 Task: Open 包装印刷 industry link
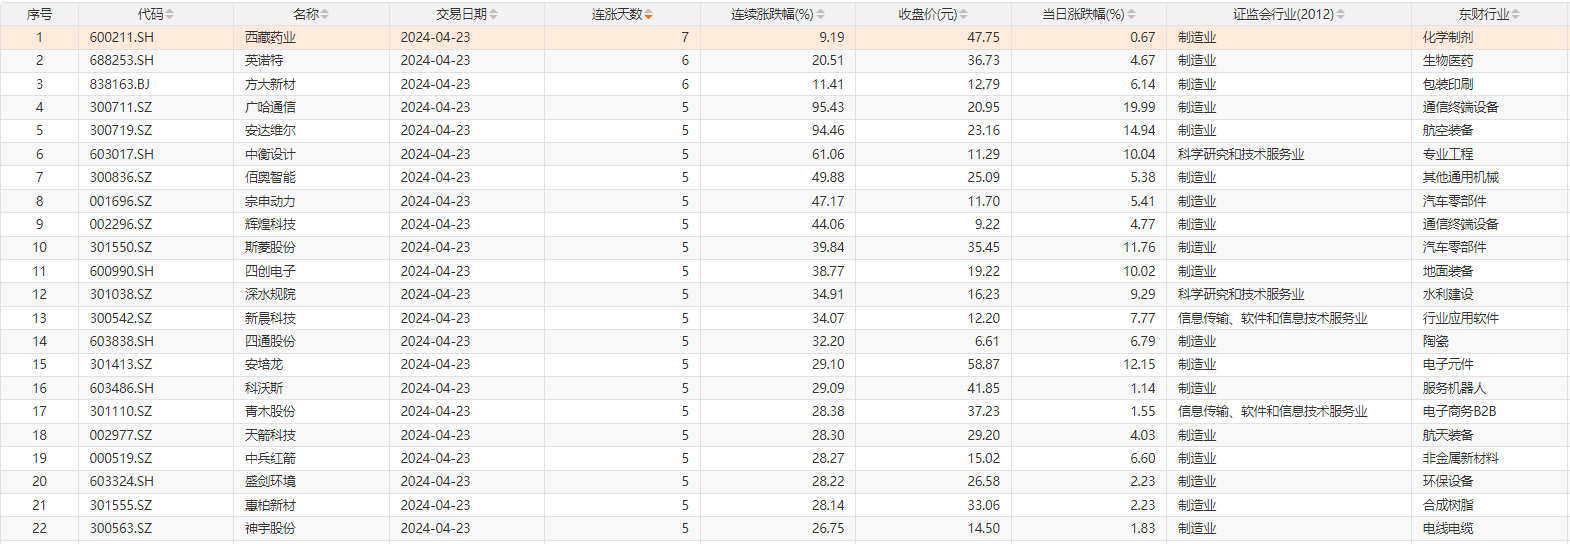(x=1448, y=84)
